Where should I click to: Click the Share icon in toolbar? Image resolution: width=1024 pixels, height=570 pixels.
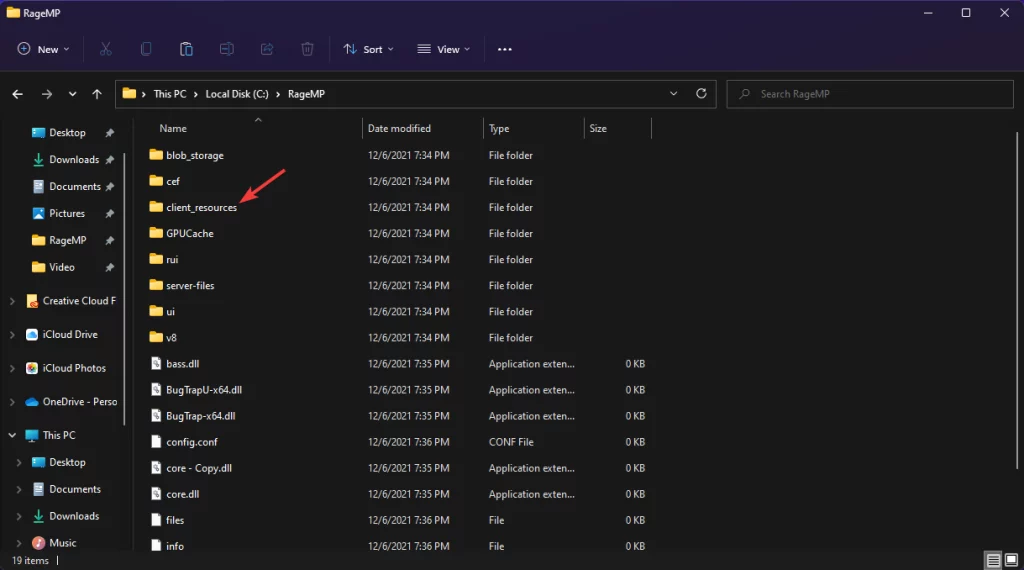(267, 49)
